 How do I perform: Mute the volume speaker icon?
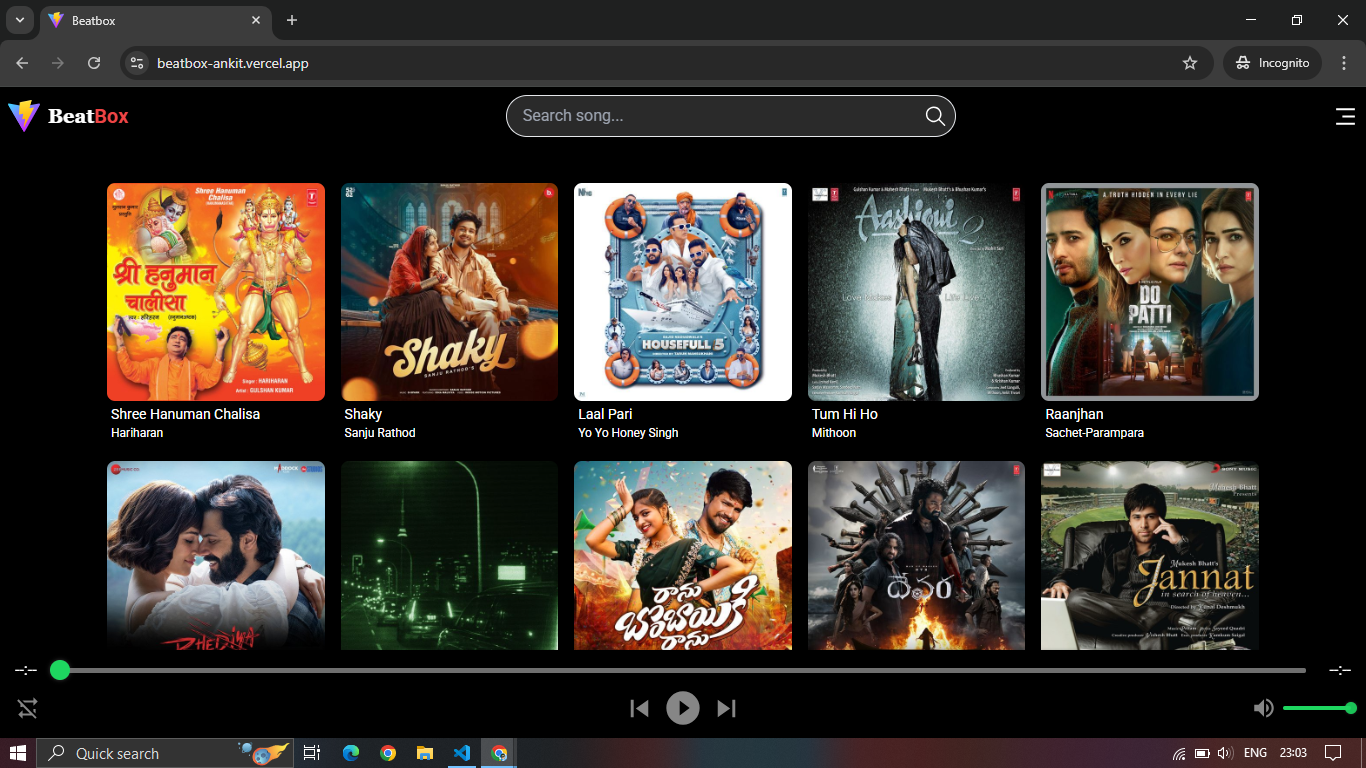point(1264,708)
